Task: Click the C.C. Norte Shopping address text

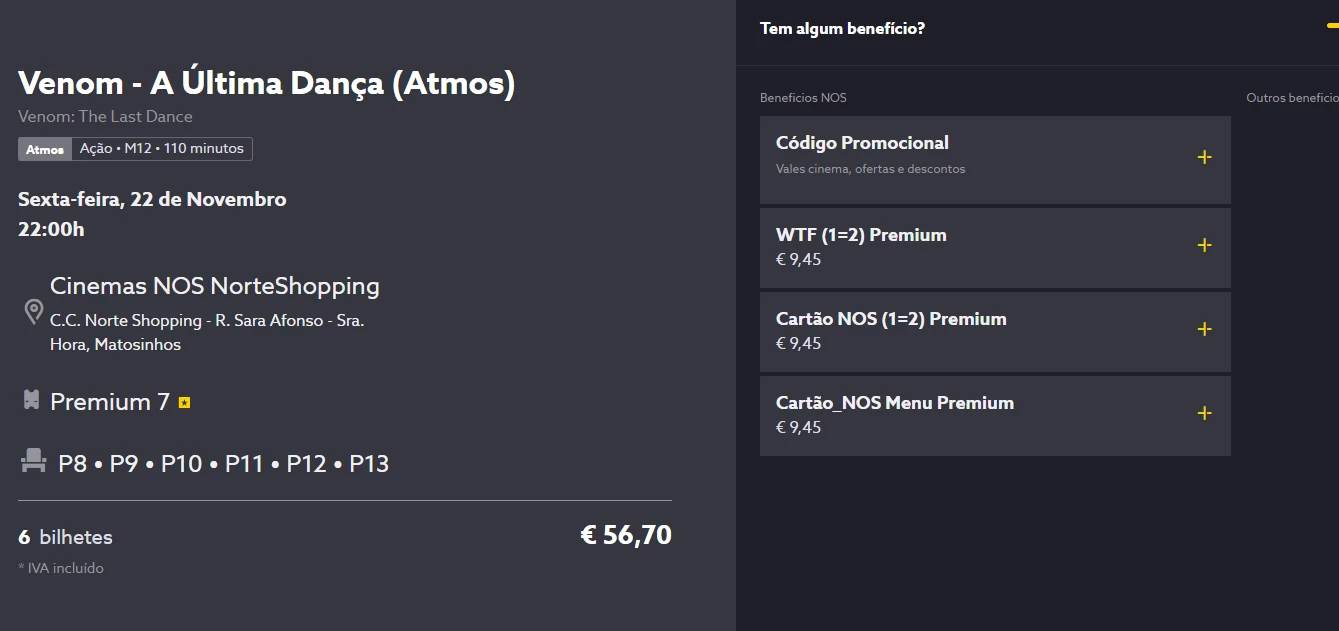Action: 206,332
